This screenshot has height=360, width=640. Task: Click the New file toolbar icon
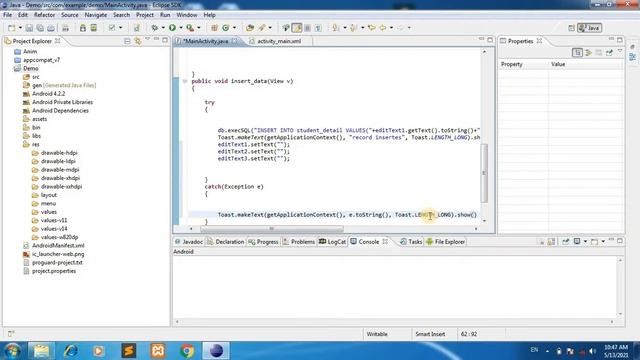coord(11,28)
